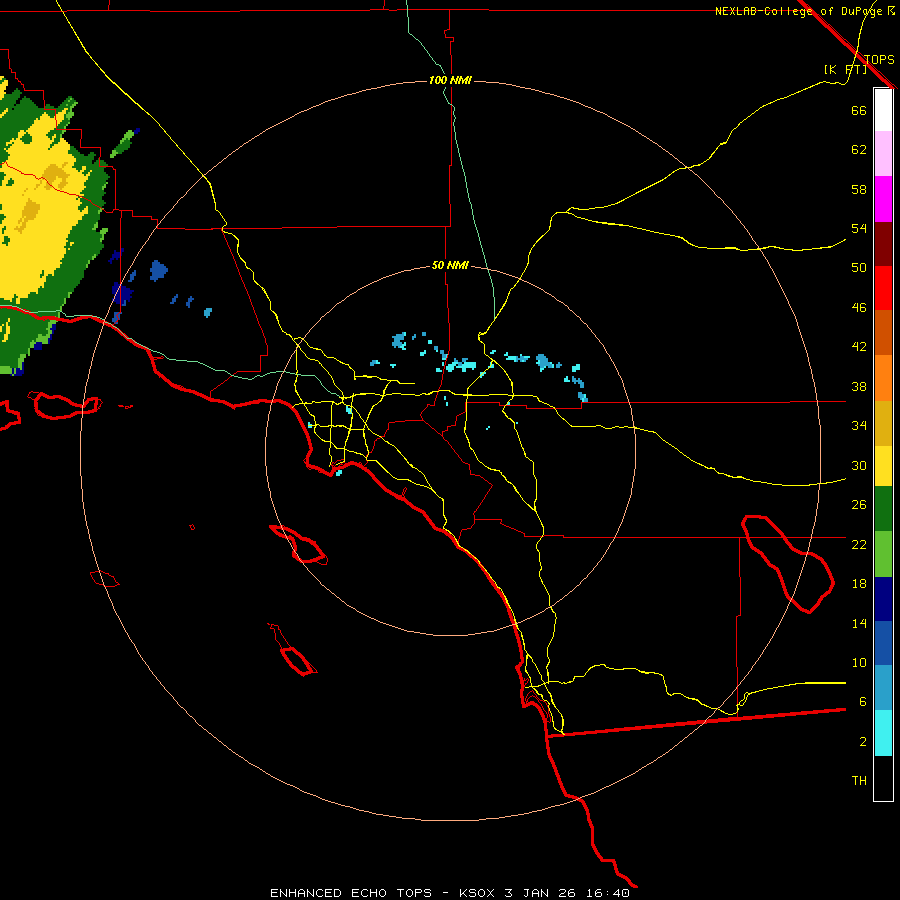900x900 pixels.
Task: Click the legend value '18'
Action: (859, 584)
